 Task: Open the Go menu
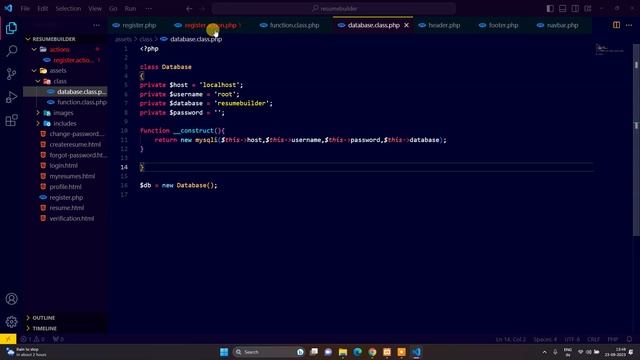pos(113,8)
